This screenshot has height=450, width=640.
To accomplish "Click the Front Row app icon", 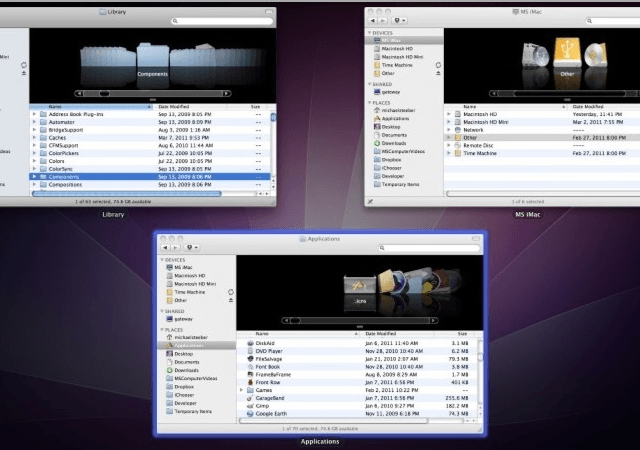I will (250, 382).
